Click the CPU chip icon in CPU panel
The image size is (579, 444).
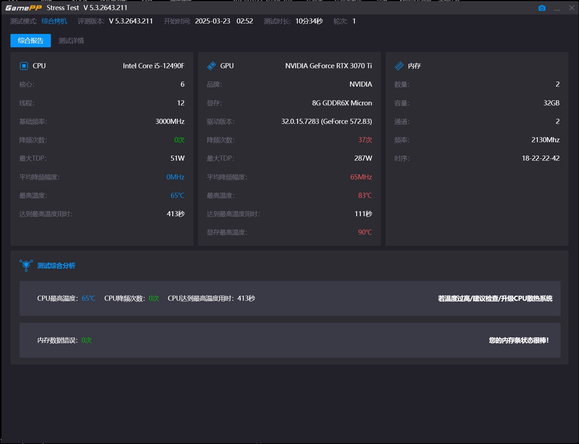(24, 66)
